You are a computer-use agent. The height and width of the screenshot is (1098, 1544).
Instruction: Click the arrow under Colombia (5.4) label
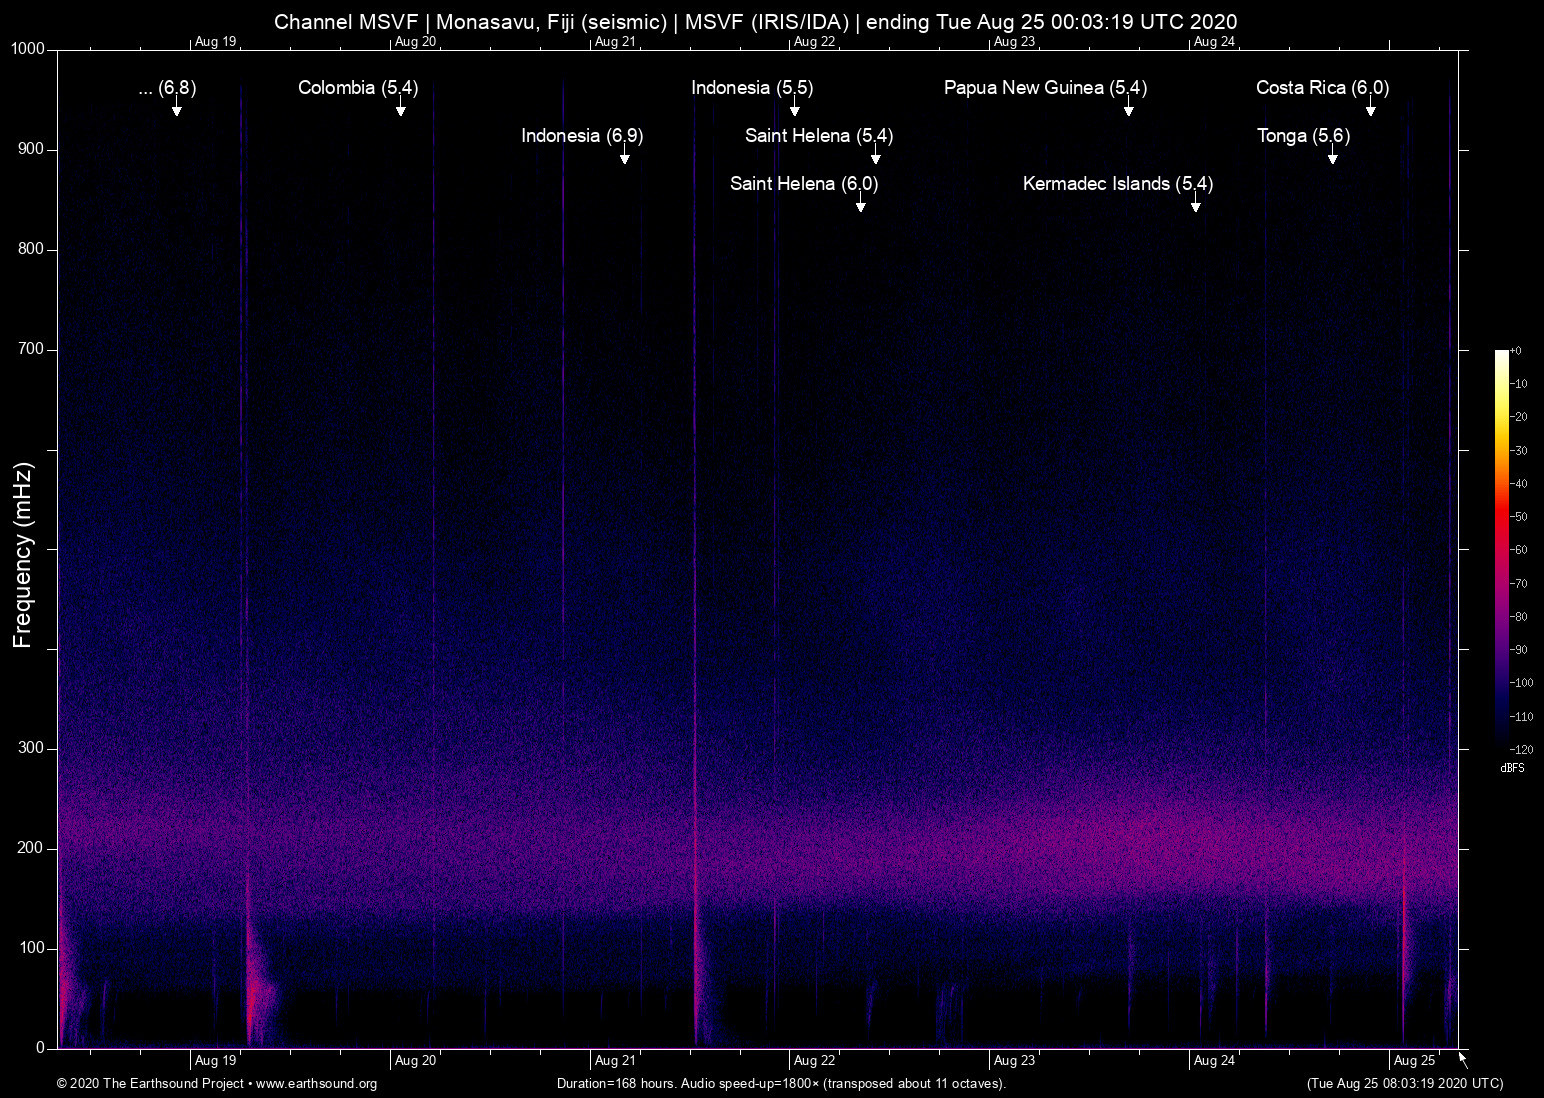(x=400, y=109)
